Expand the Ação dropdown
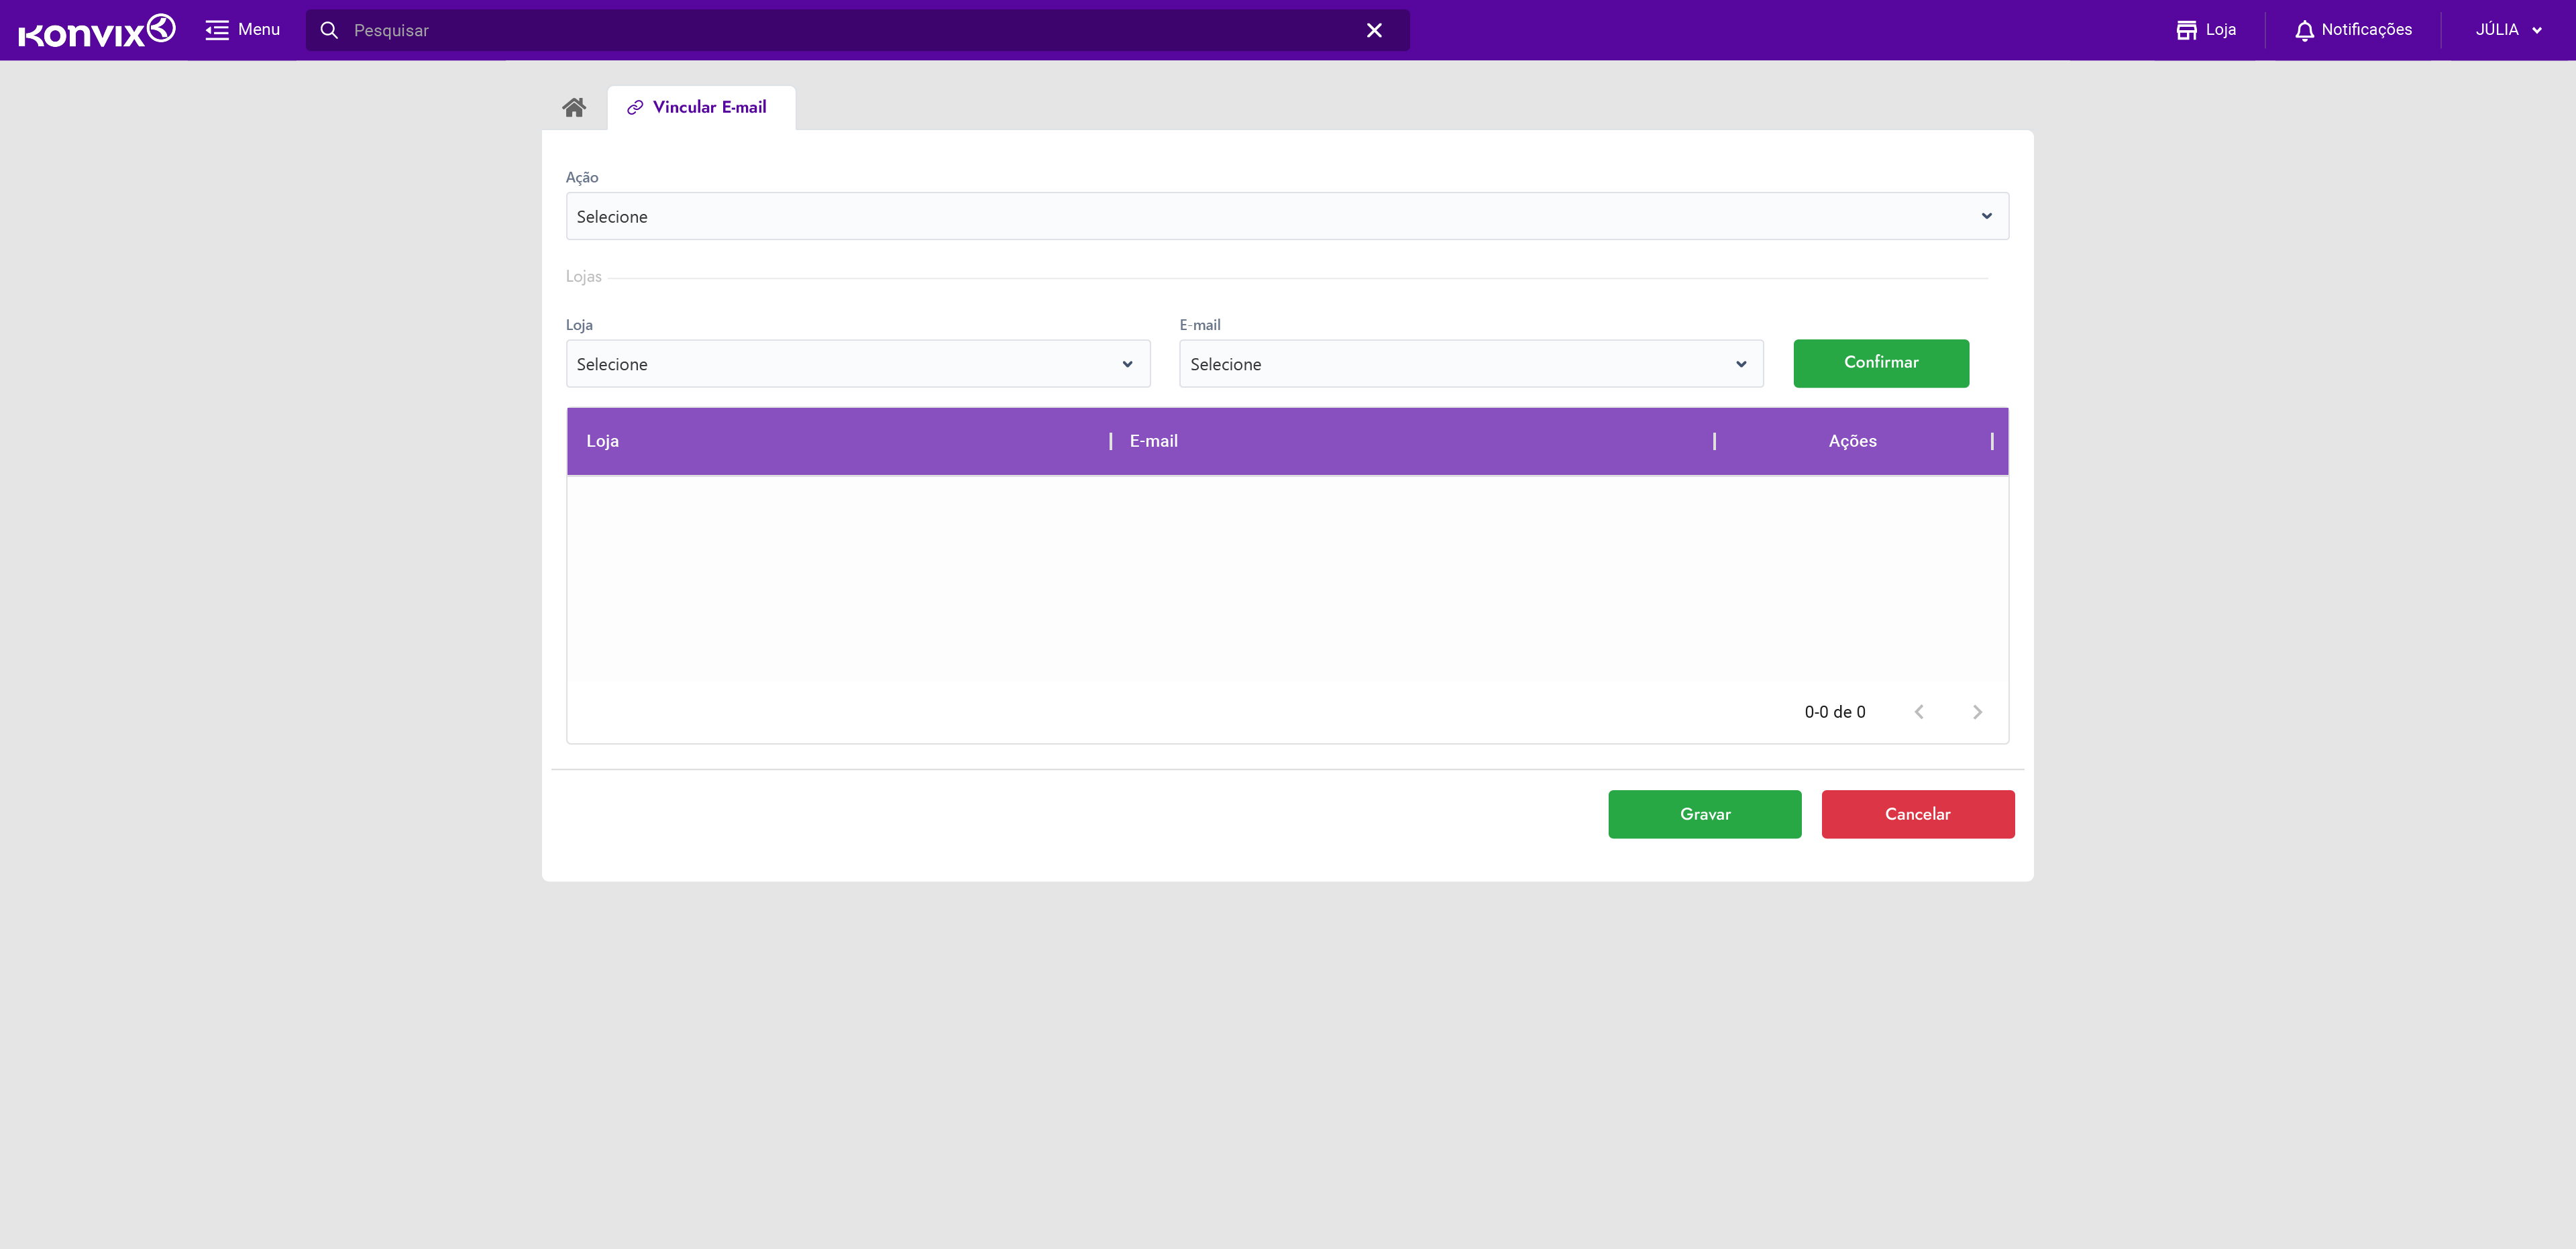Image resolution: width=2576 pixels, height=1249 pixels. [x=1287, y=216]
